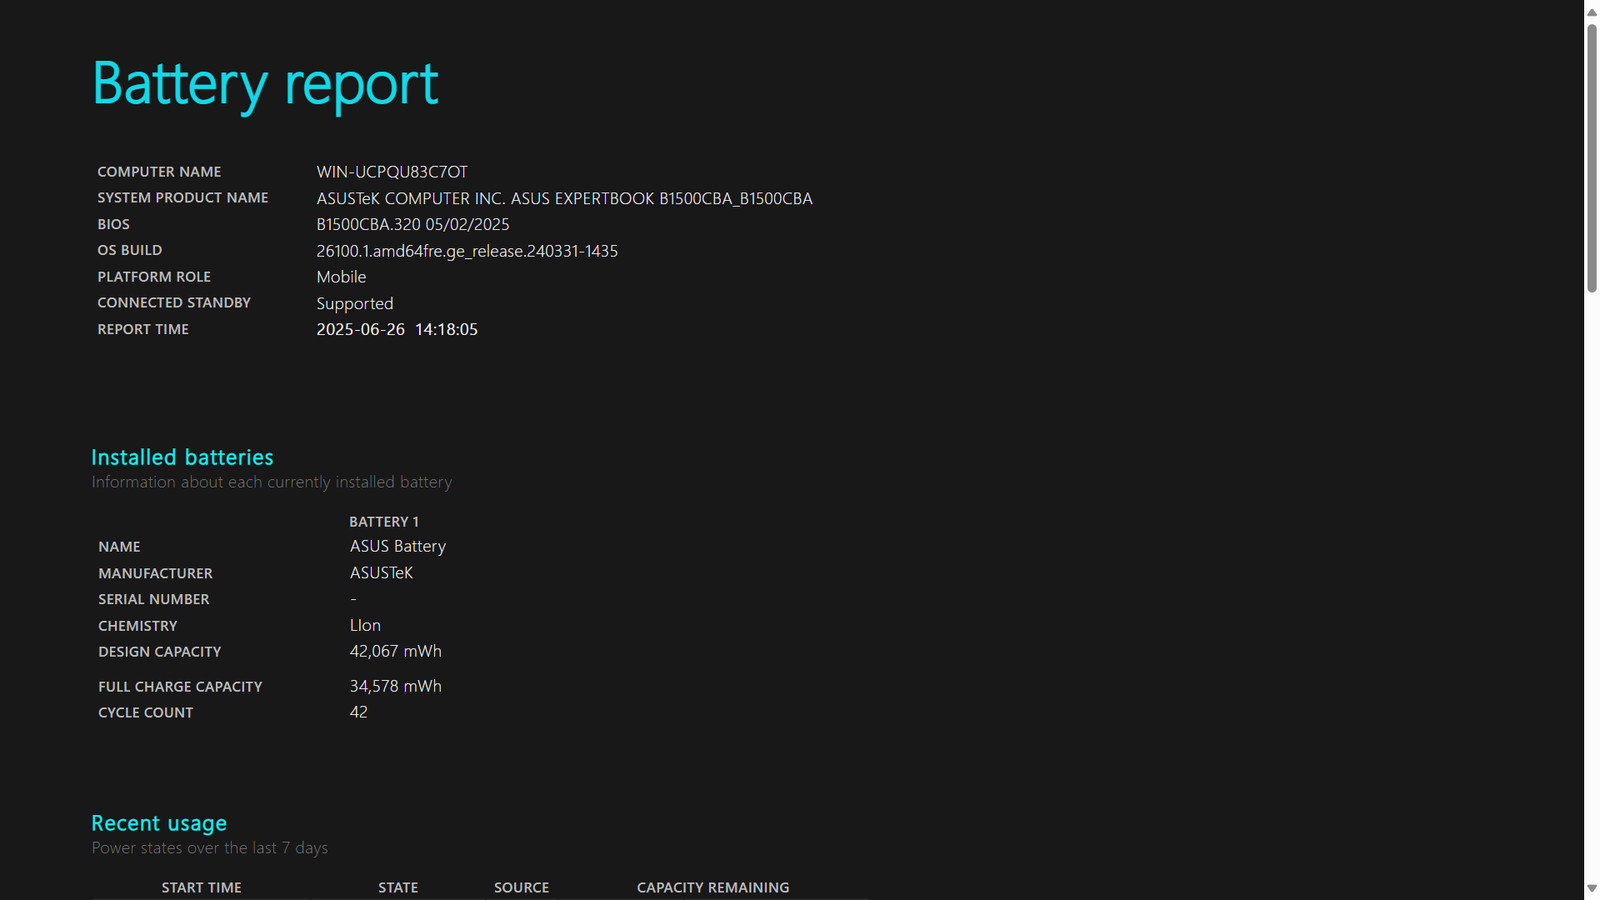Click the 26100.1.amd64fre OS build value
The width and height of the screenshot is (1600, 900).
467,251
